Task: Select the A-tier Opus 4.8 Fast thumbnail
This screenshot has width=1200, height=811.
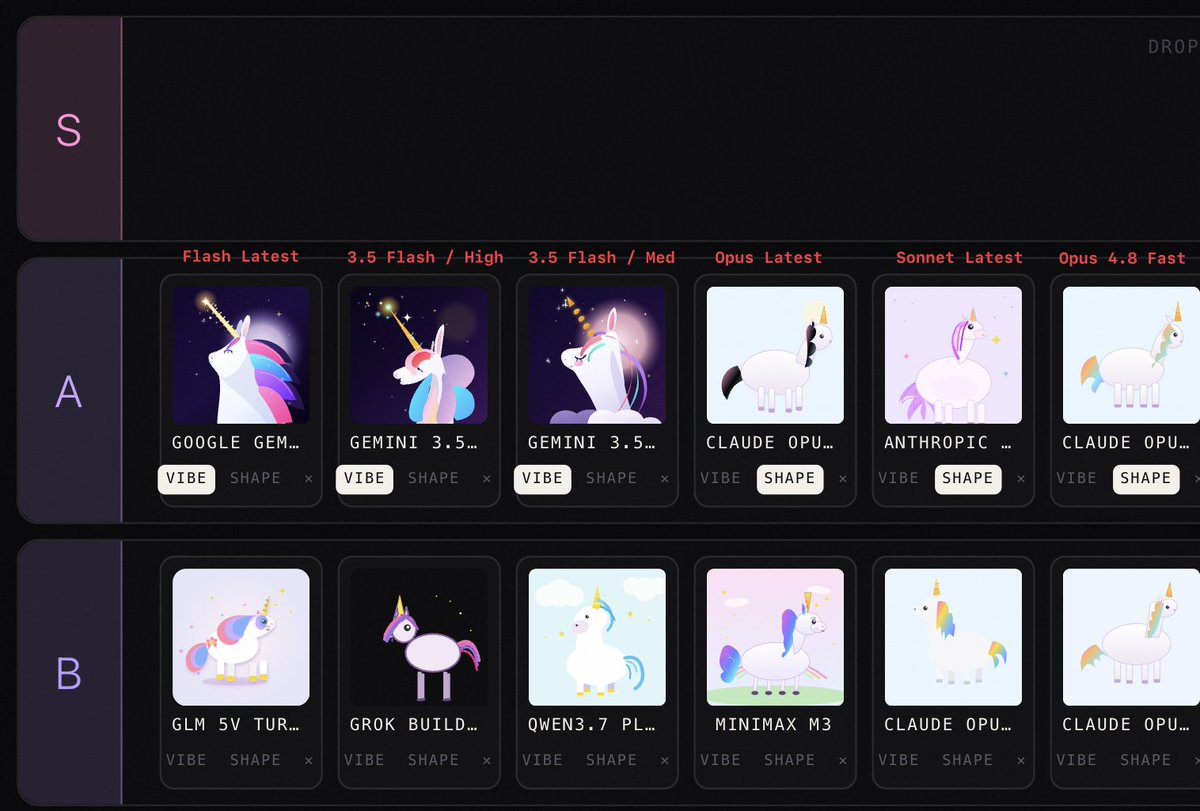Action: [x=1131, y=355]
